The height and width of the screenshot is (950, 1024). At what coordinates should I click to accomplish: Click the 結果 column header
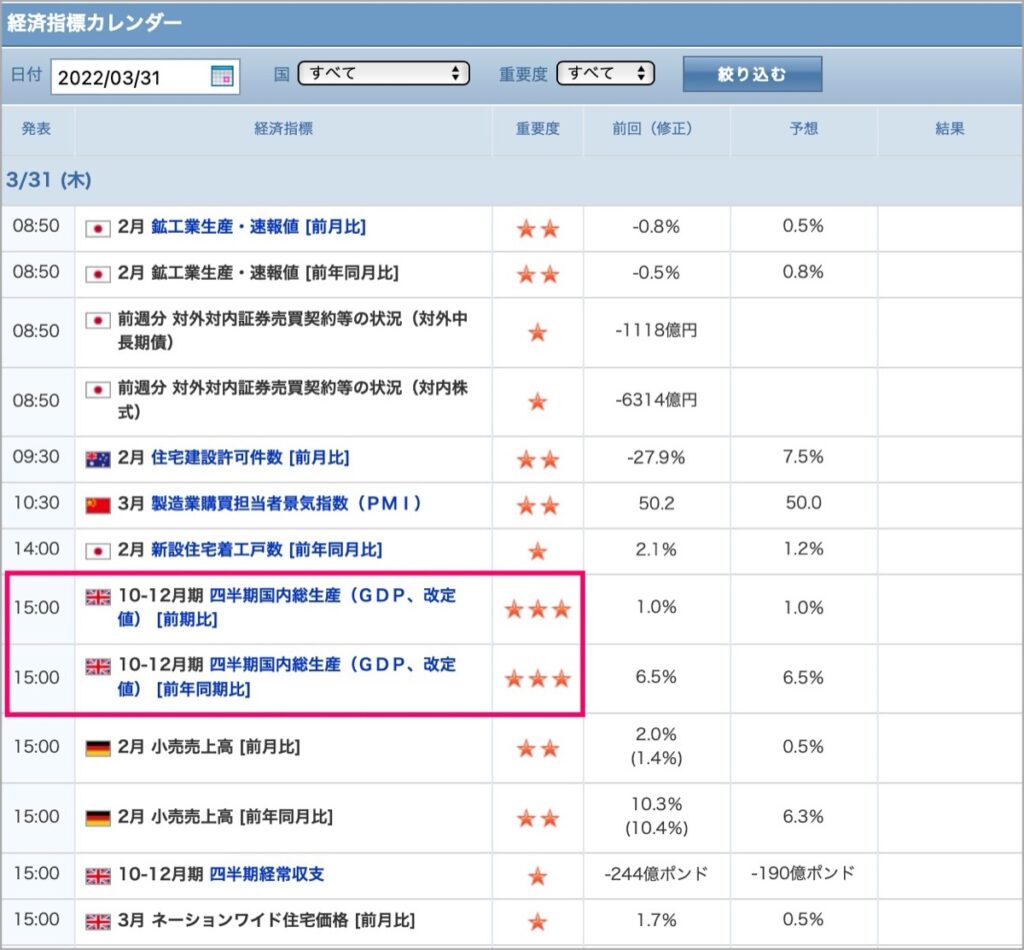point(950,129)
